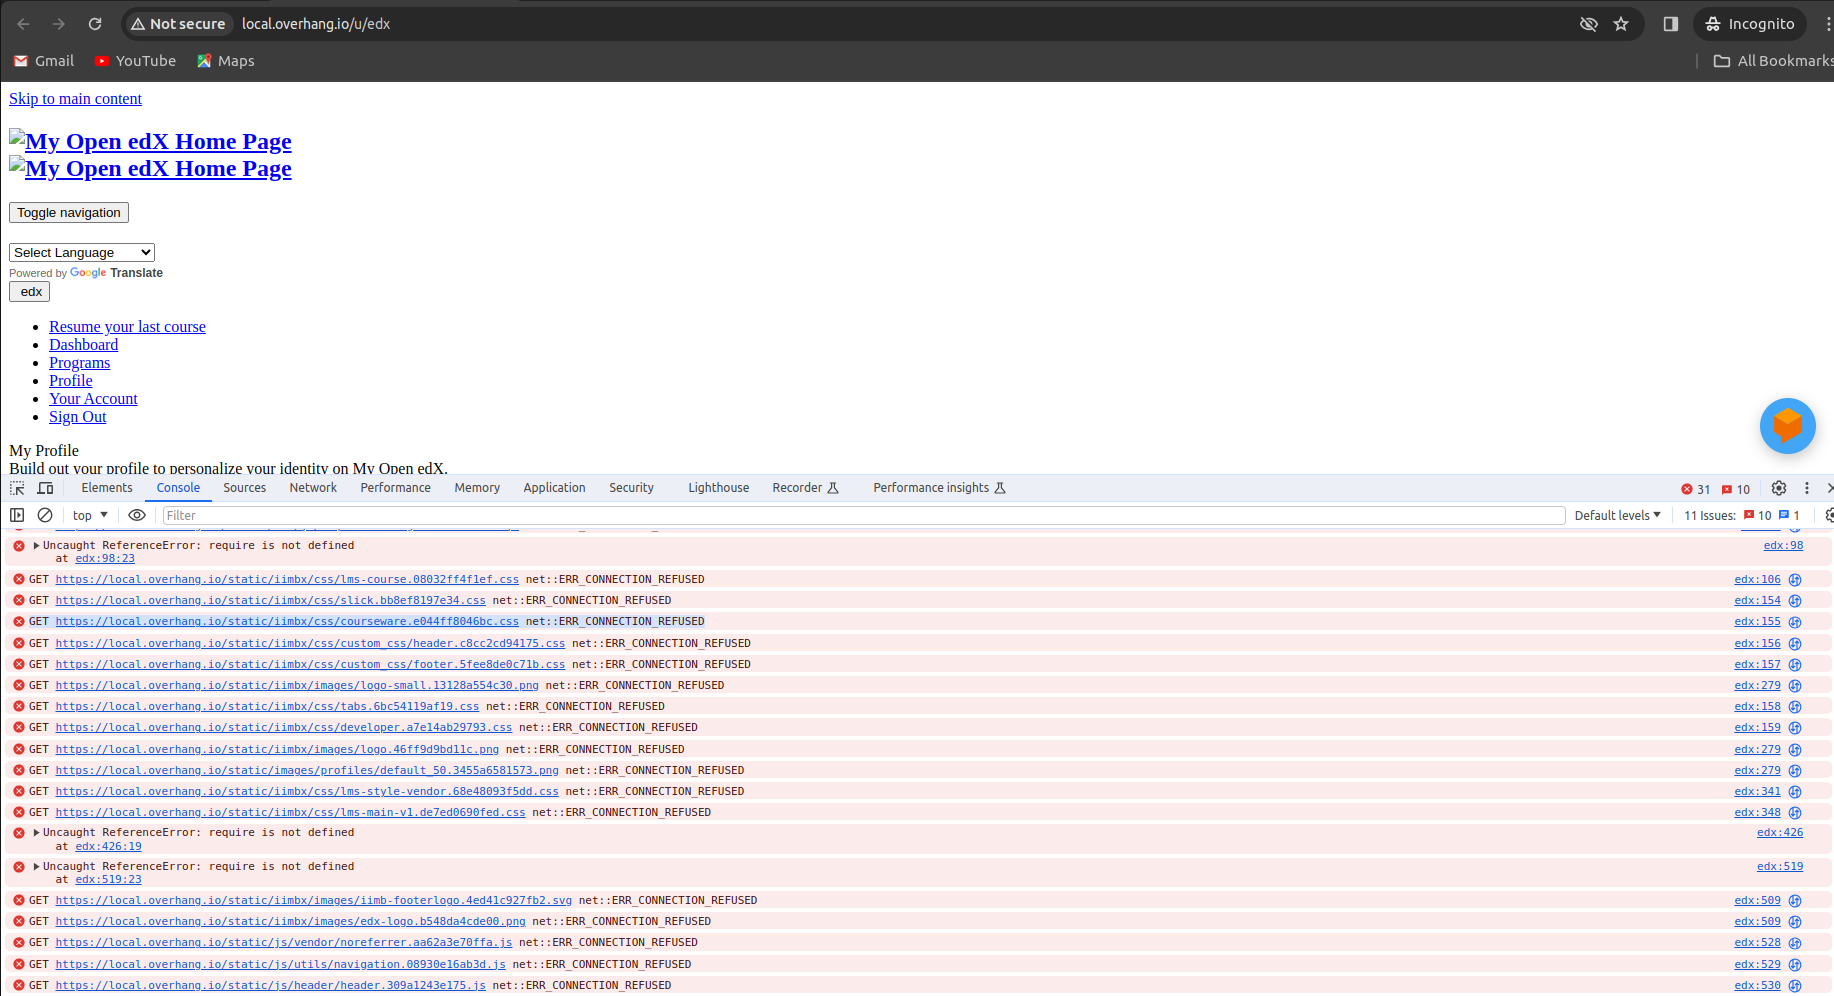Open network request icon for noreferrer.aa62a3e70ffa.js row
Image resolution: width=1834 pixels, height=996 pixels.
[1795, 943]
